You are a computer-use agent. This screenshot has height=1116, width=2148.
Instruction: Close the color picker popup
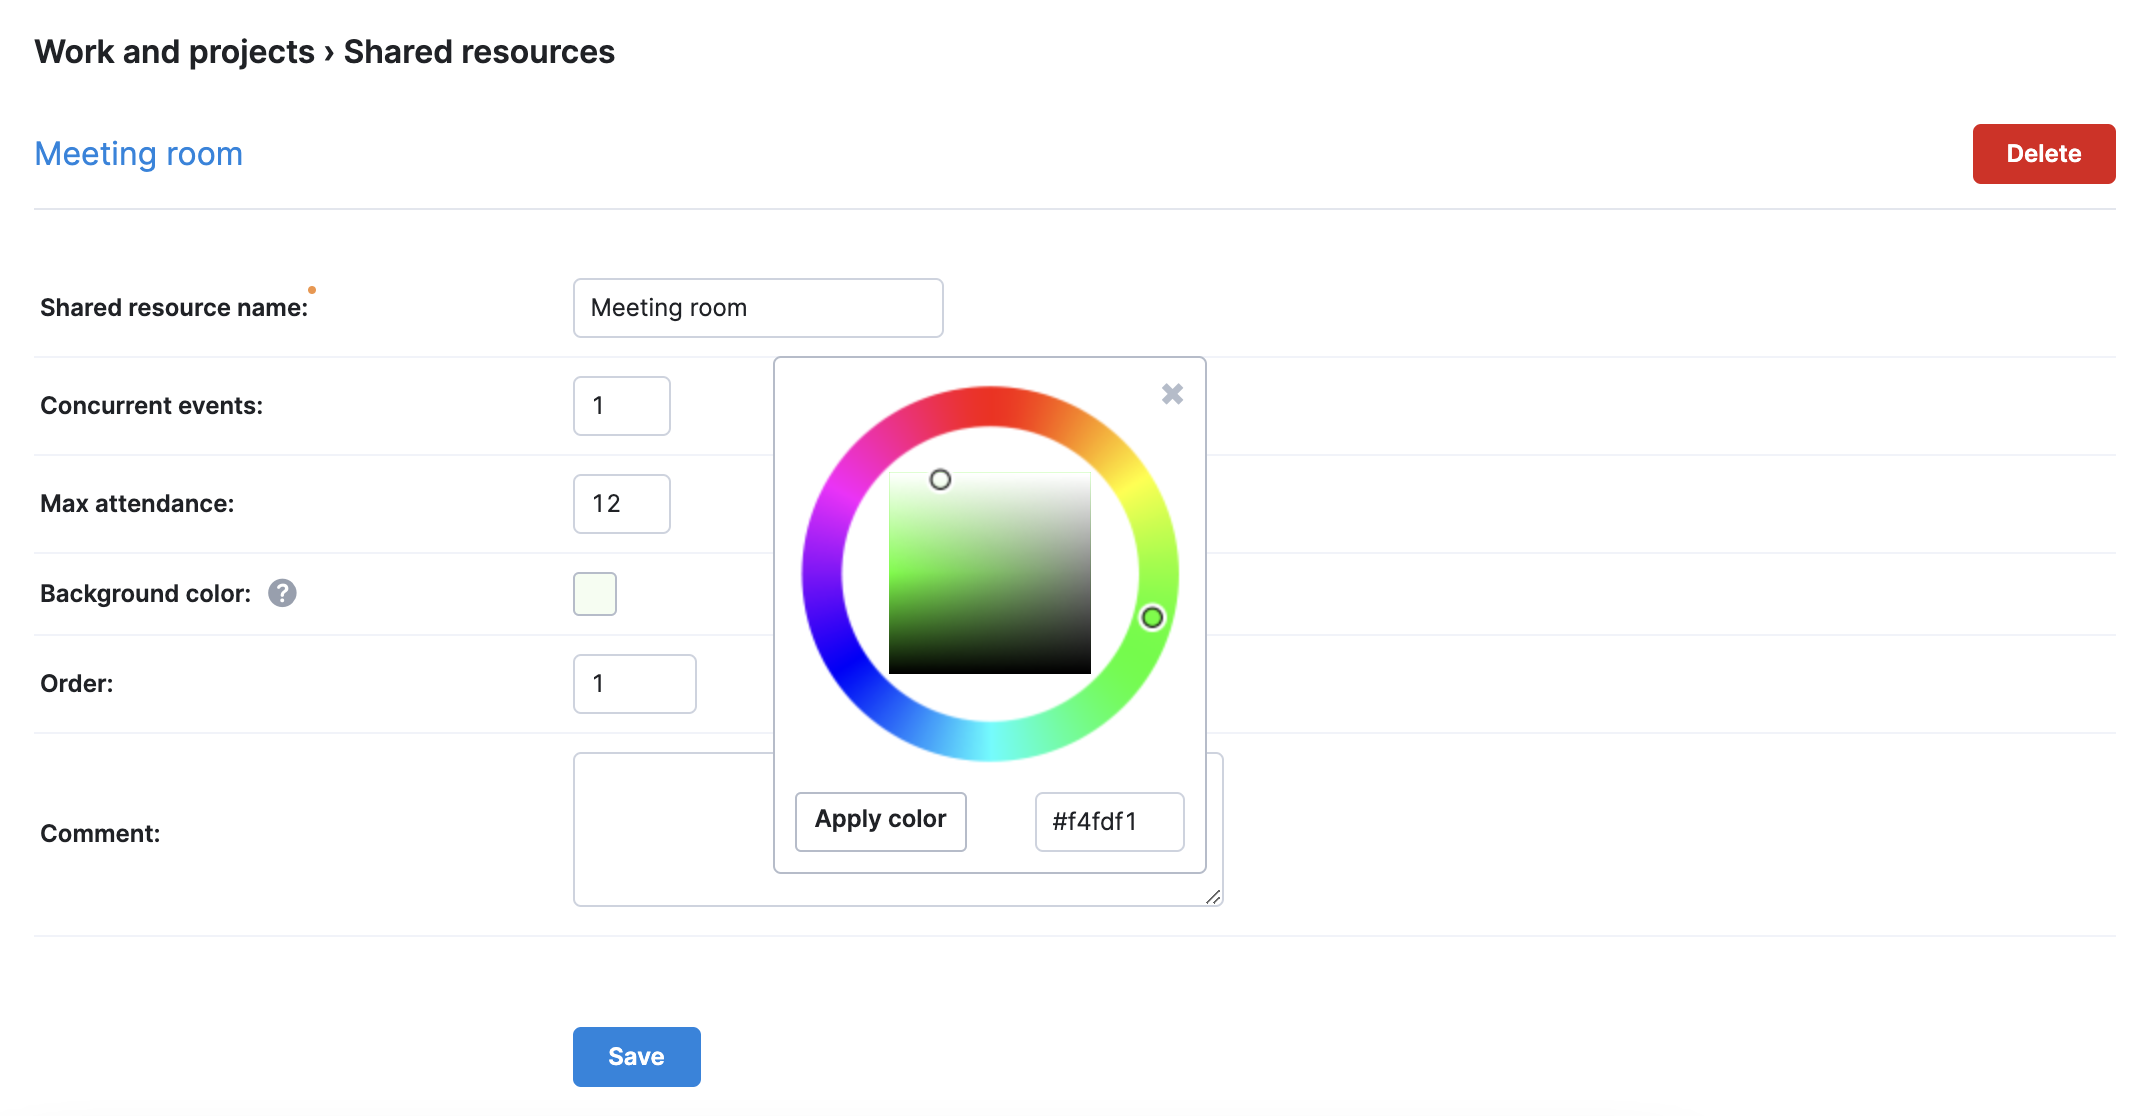coord(1172,394)
